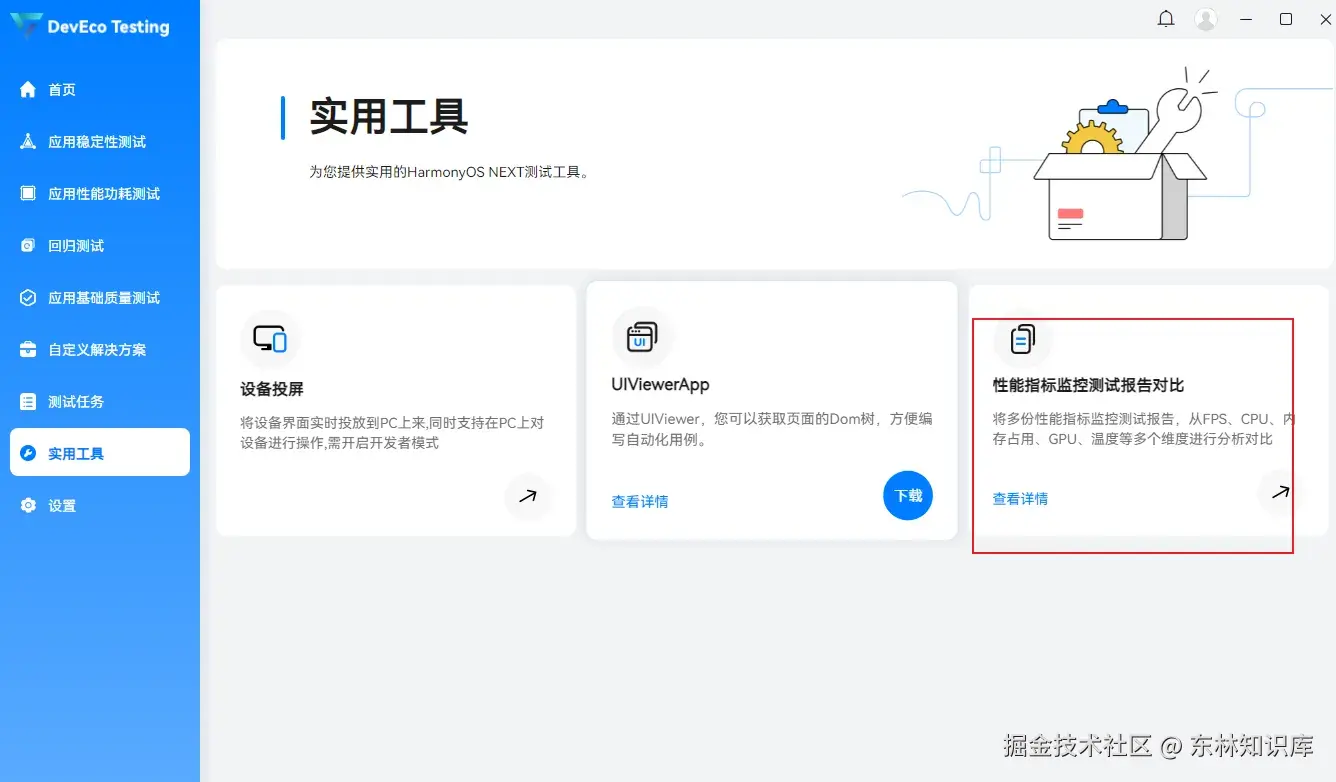
Task: Open report comparison with its arrow button
Action: 1280,492
